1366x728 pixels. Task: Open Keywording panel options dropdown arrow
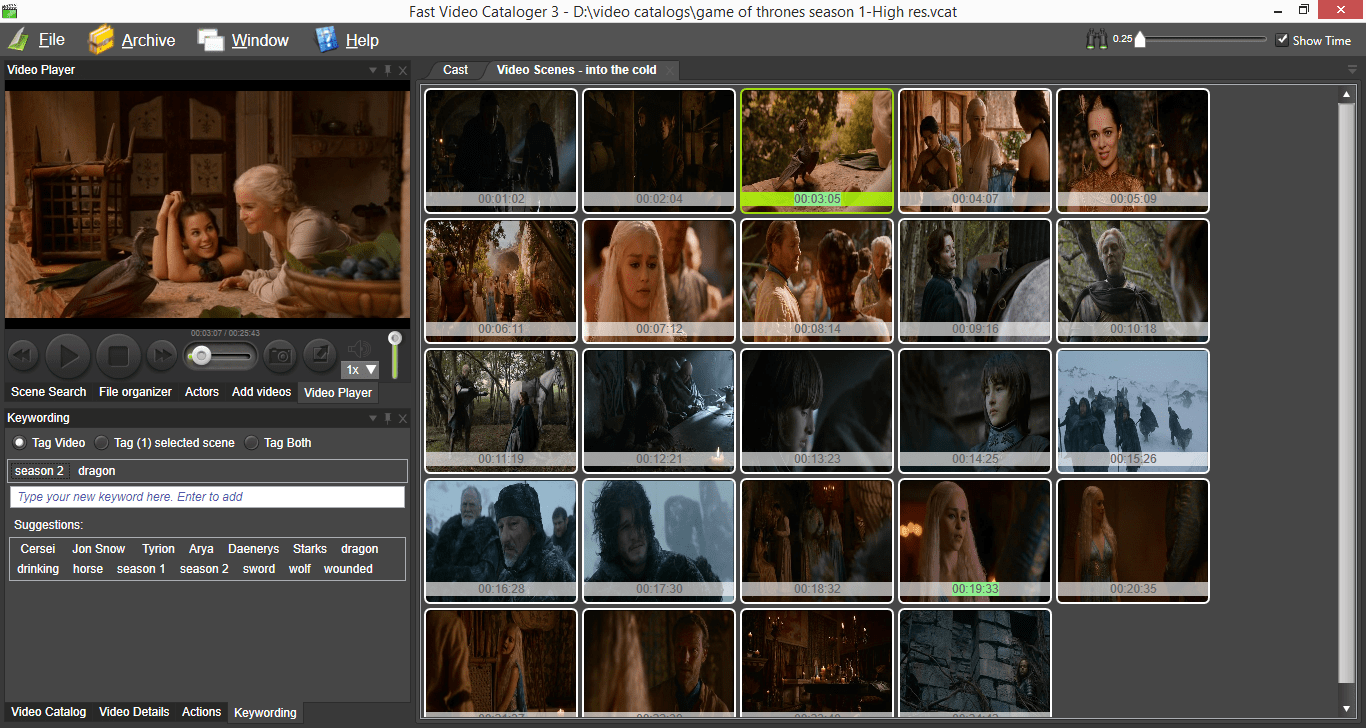coord(372,418)
